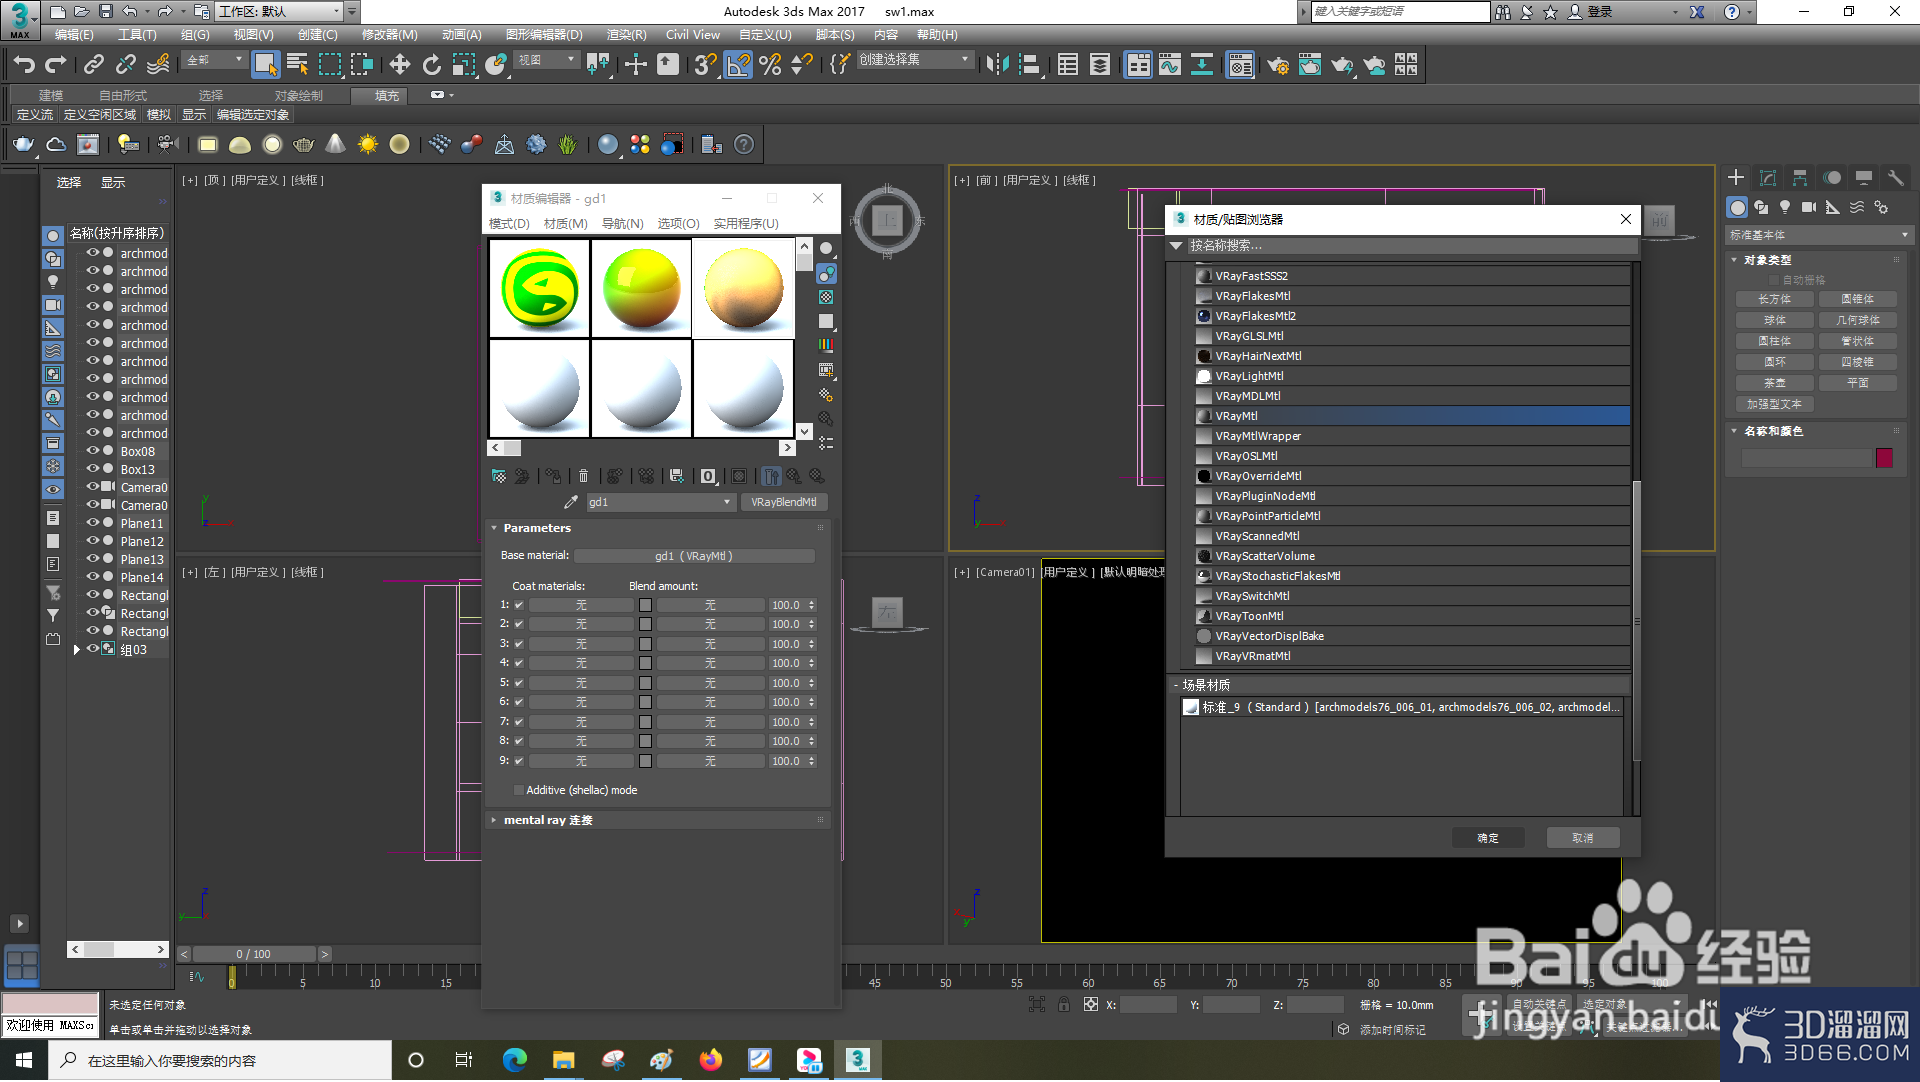Collapse the Parameters rollout

pos(494,528)
